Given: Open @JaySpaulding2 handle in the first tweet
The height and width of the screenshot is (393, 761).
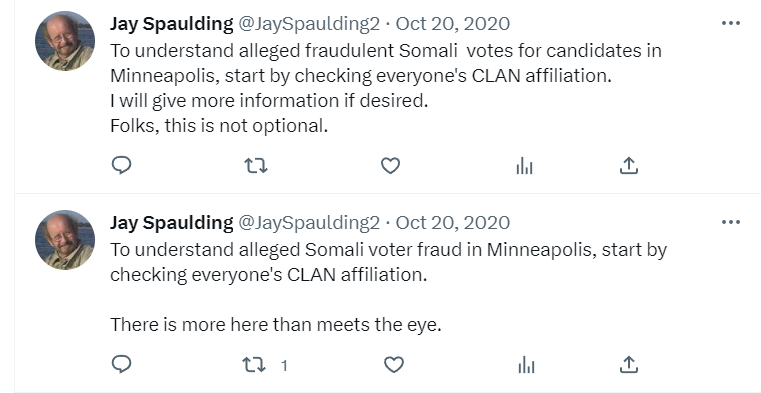Looking at the screenshot, I should click(309, 24).
